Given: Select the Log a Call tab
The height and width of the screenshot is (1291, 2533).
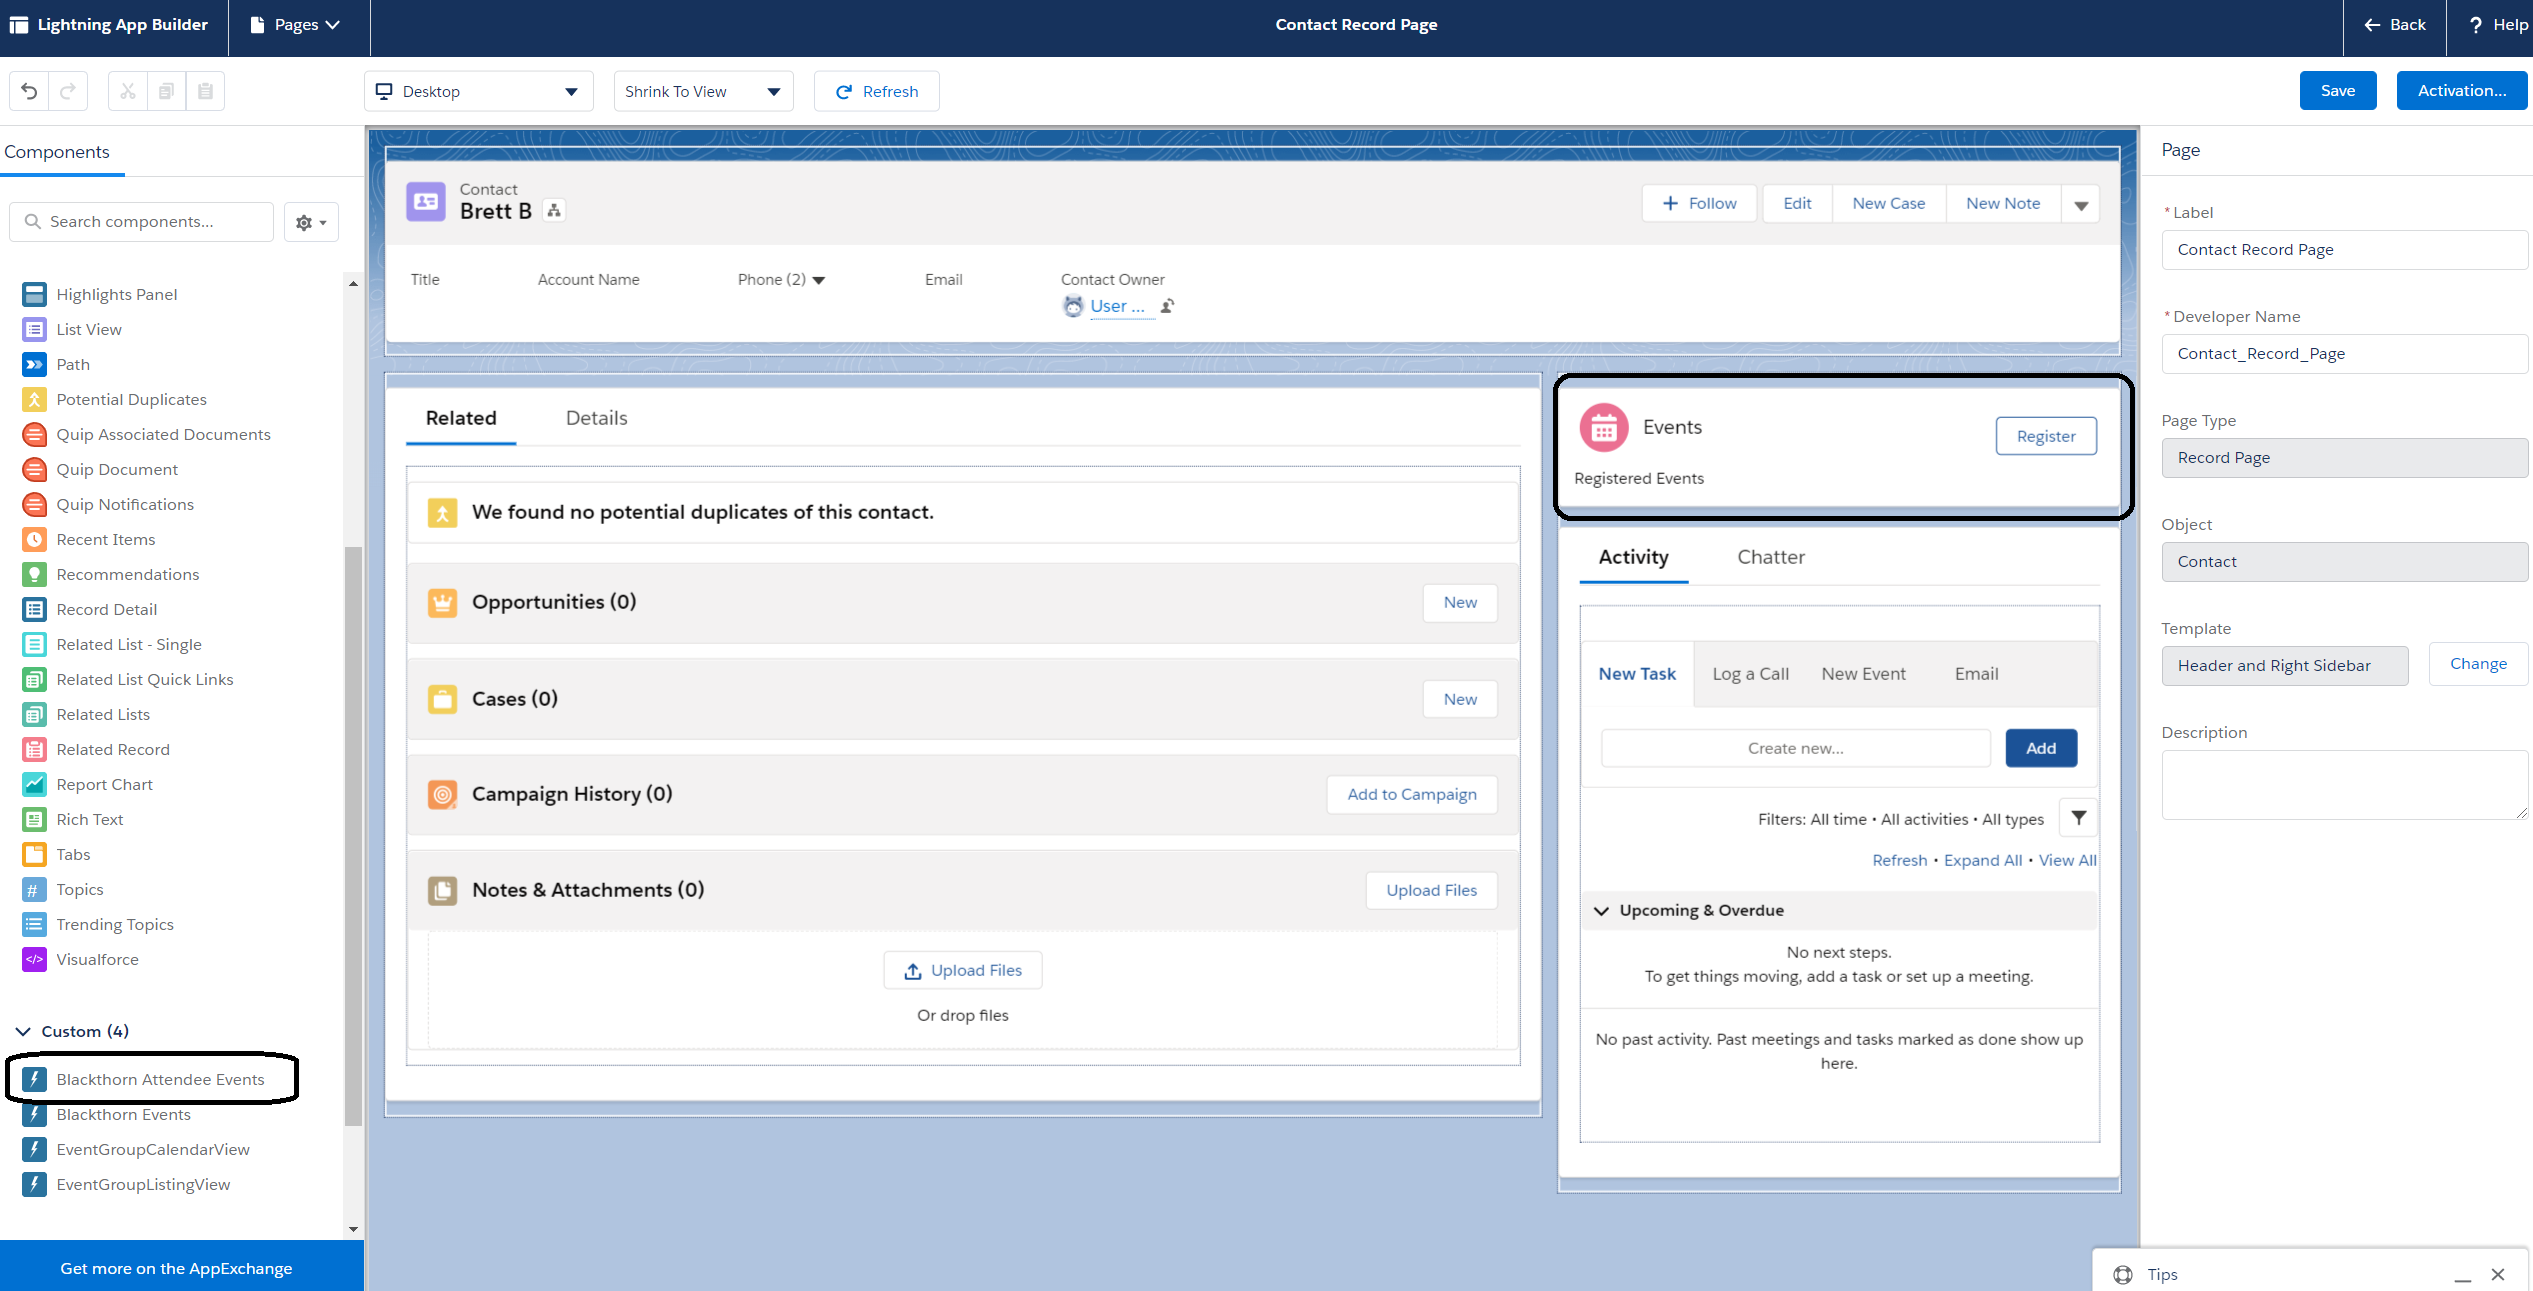Looking at the screenshot, I should (x=1750, y=674).
